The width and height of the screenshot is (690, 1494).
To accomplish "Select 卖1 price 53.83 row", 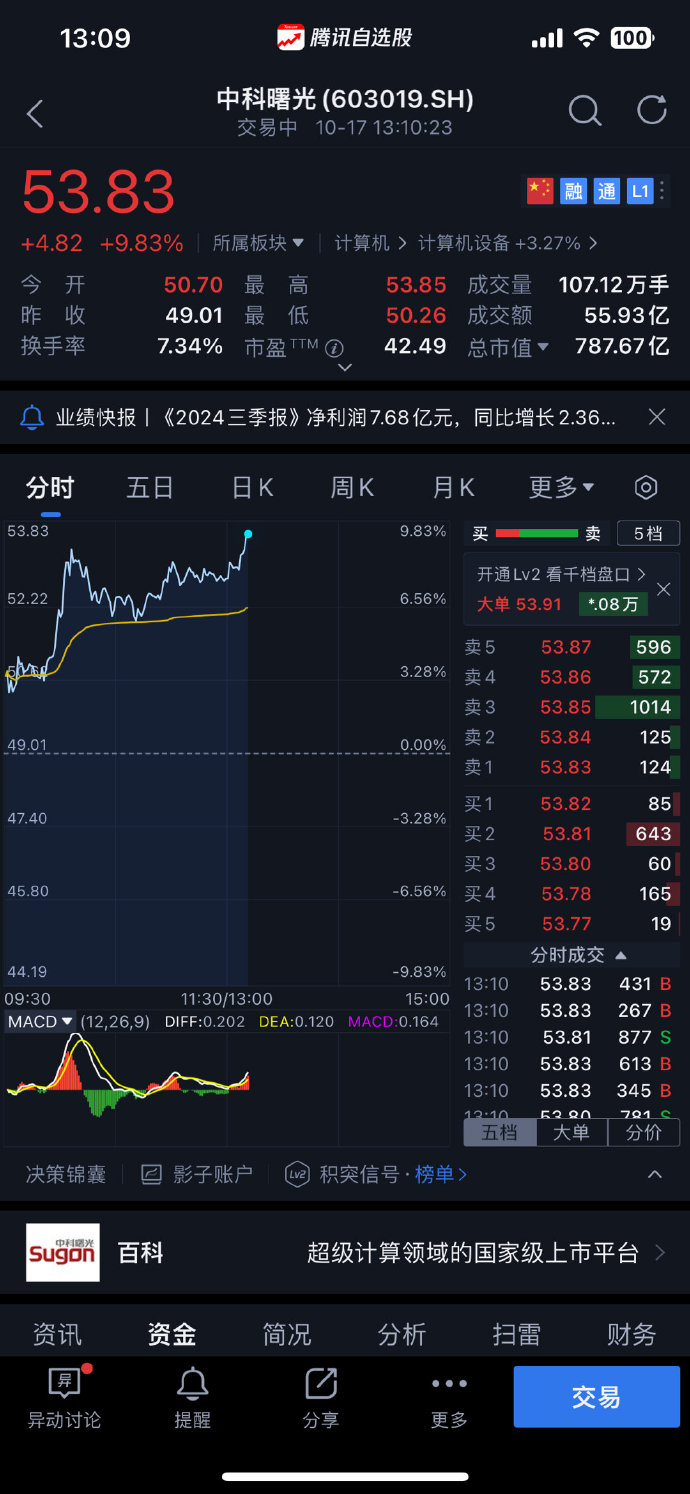I will point(572,767).
